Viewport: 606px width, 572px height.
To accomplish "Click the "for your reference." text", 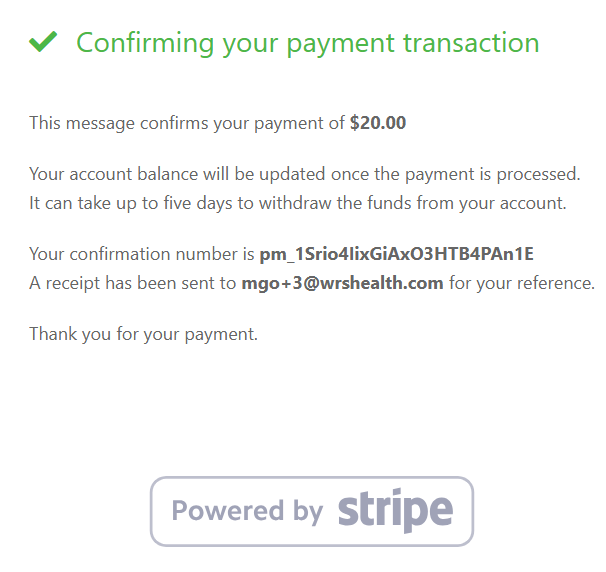I will pyautogui.click(x=521, y=283).
